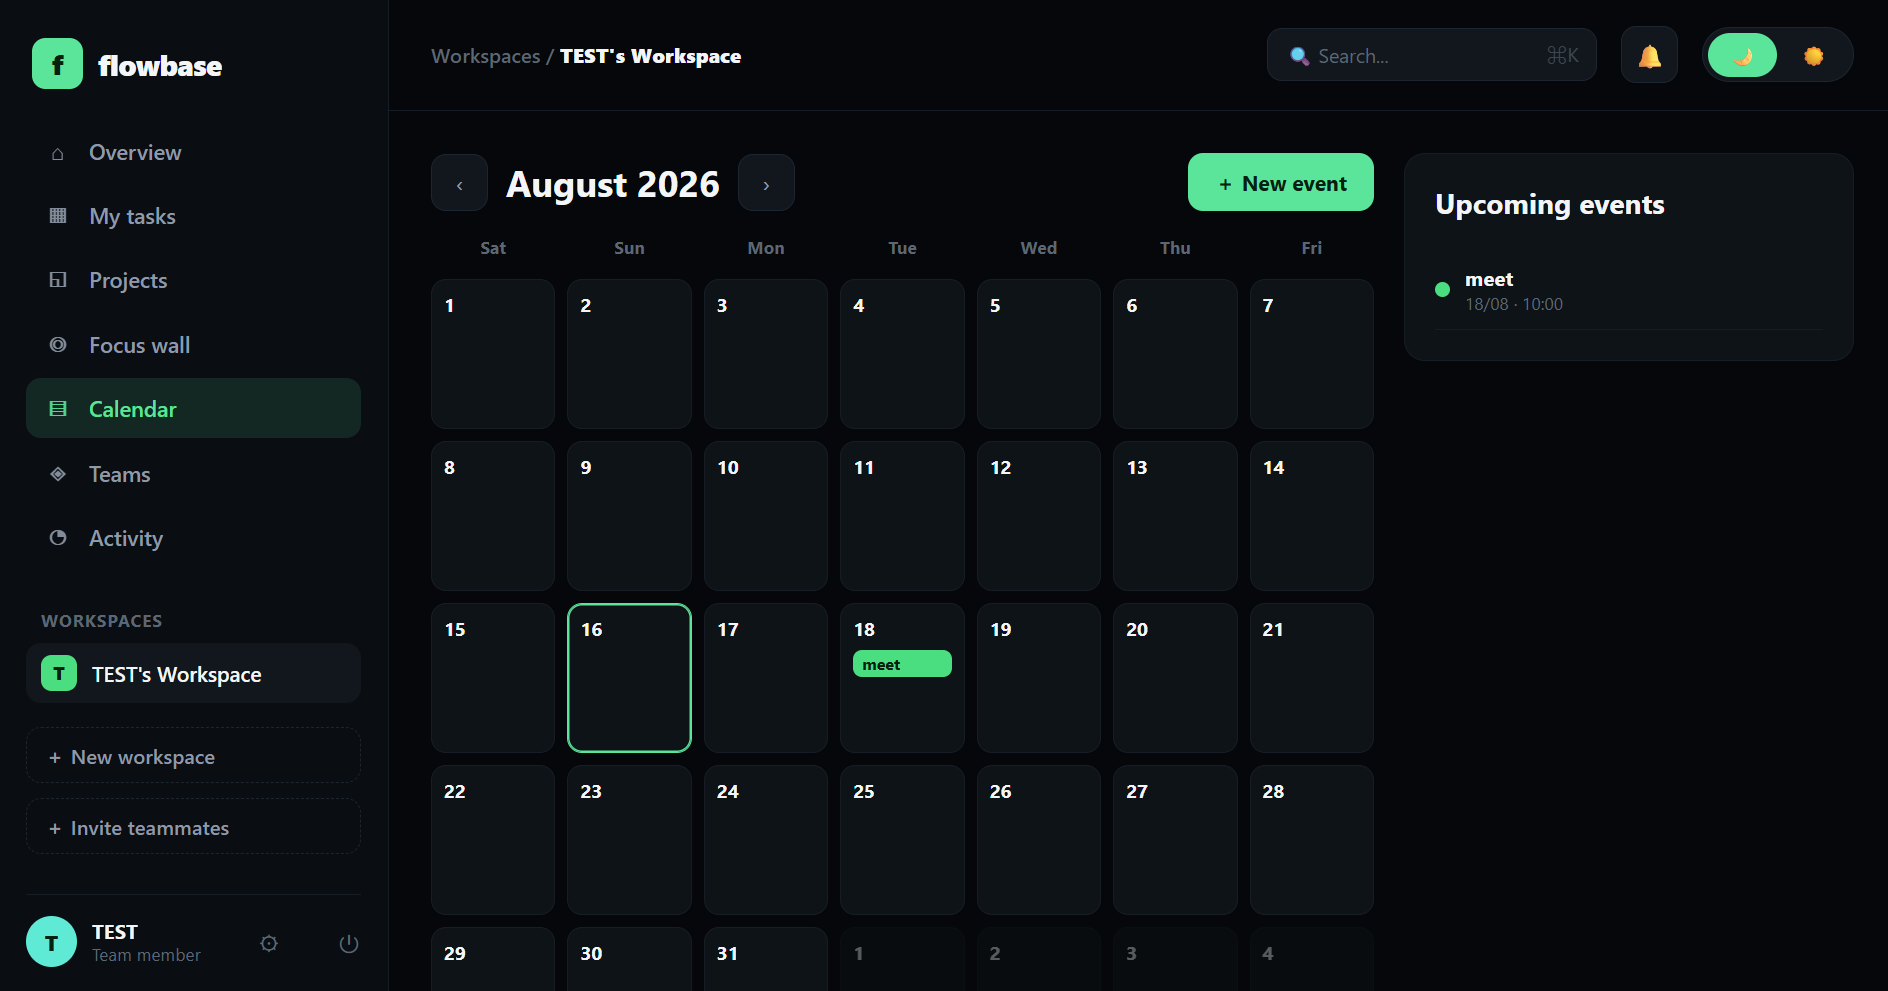
Task: Click New workspace button
Action: pos(193,756)
